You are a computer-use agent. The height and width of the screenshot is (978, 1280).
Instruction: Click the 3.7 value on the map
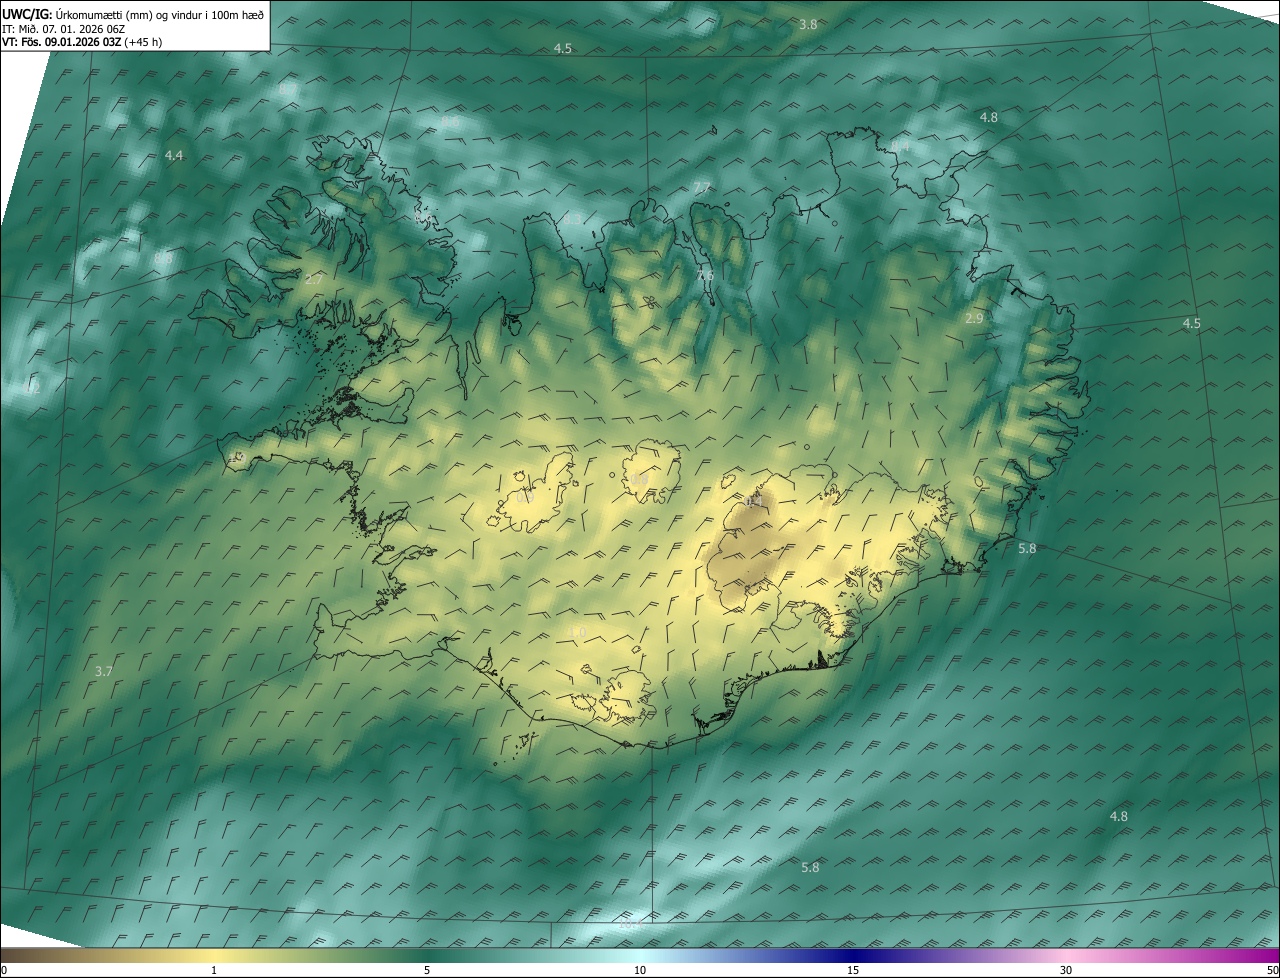click(103, 671)
